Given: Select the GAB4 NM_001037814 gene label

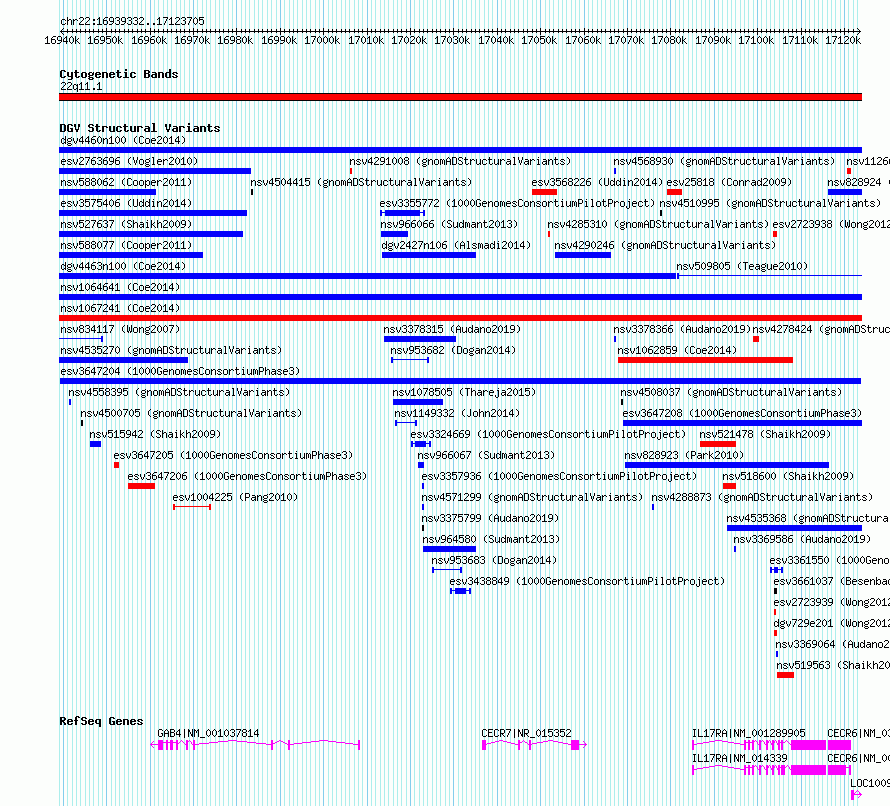Looking at the screenshot, I should (x=208, y=733).
